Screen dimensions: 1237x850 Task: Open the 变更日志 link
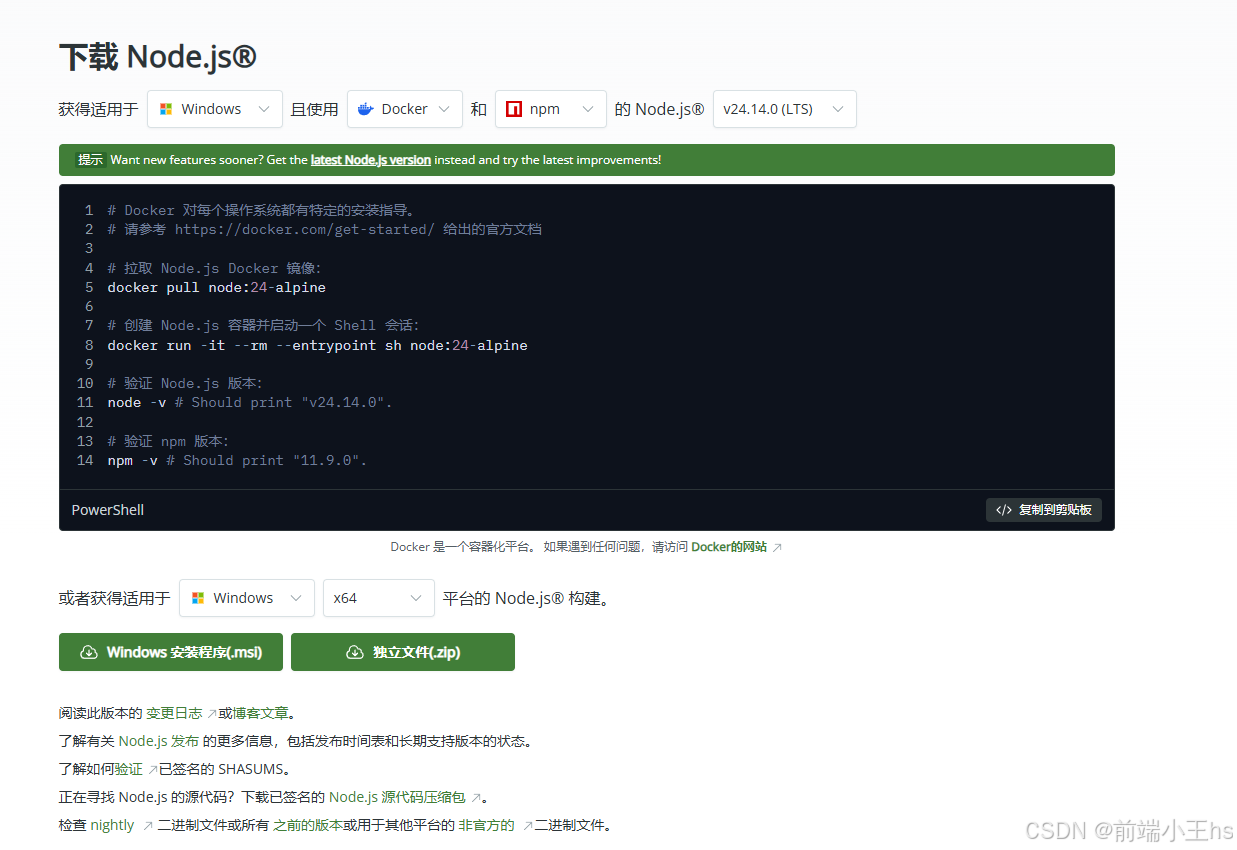pos(174,714)
